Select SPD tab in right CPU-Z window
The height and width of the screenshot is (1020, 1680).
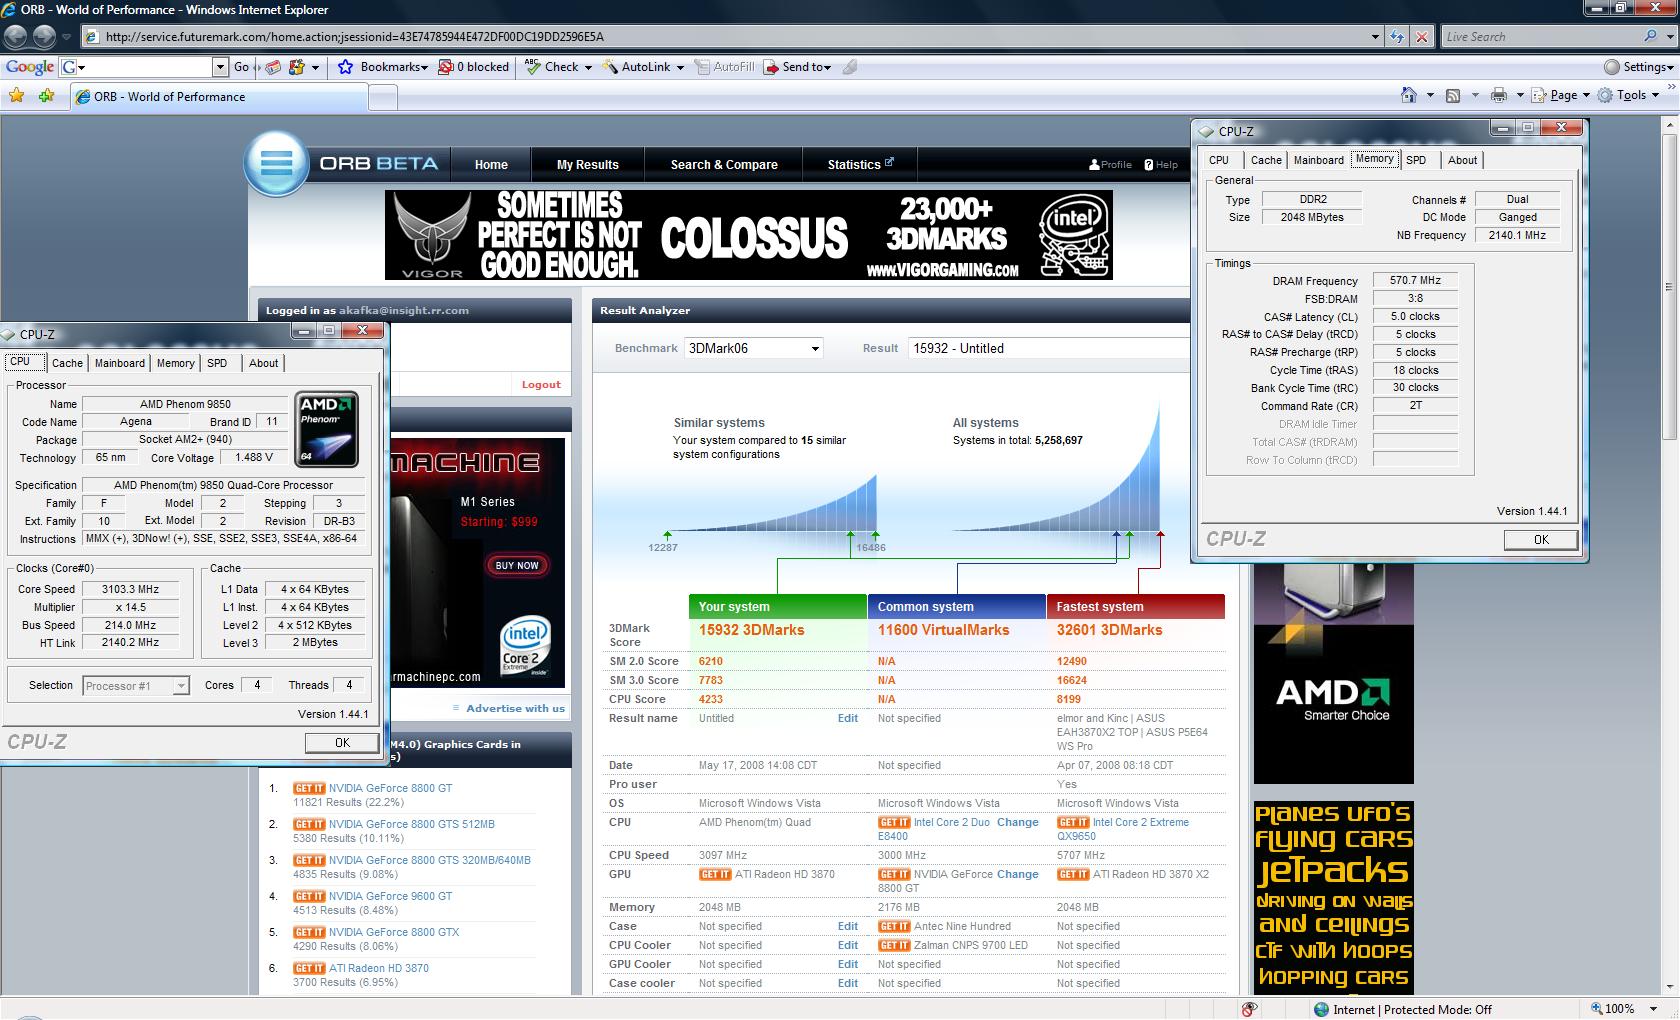pos(1416,160)
